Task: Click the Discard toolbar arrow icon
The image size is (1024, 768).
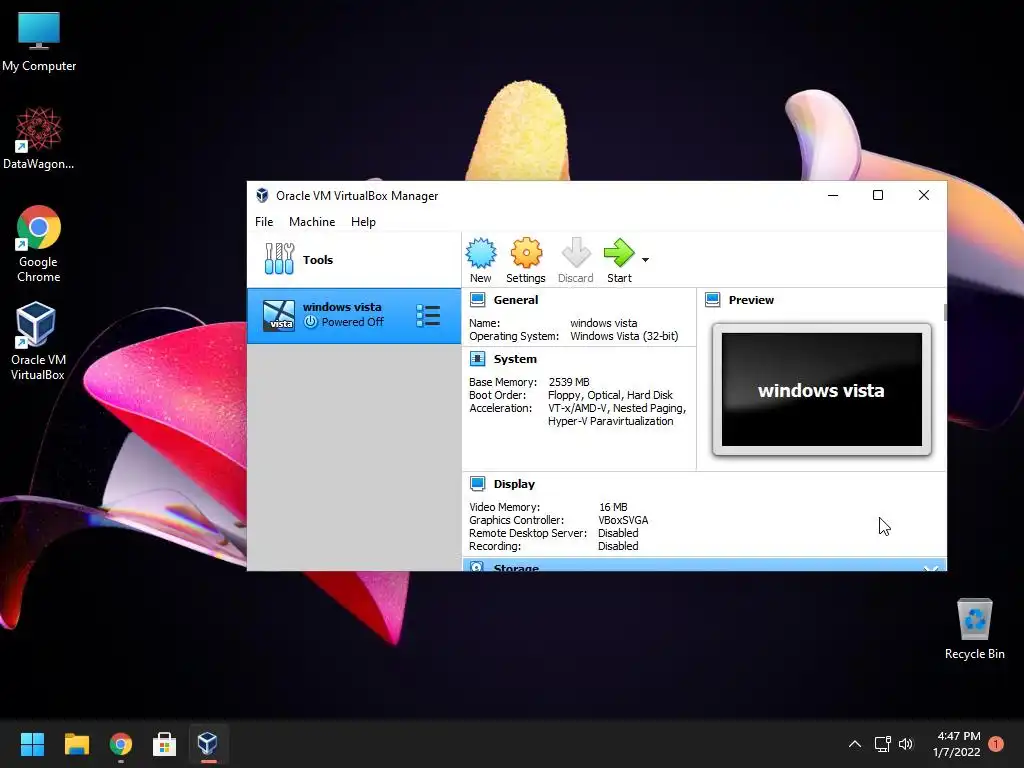Action: pyautogui.click(x=575, y=253)
